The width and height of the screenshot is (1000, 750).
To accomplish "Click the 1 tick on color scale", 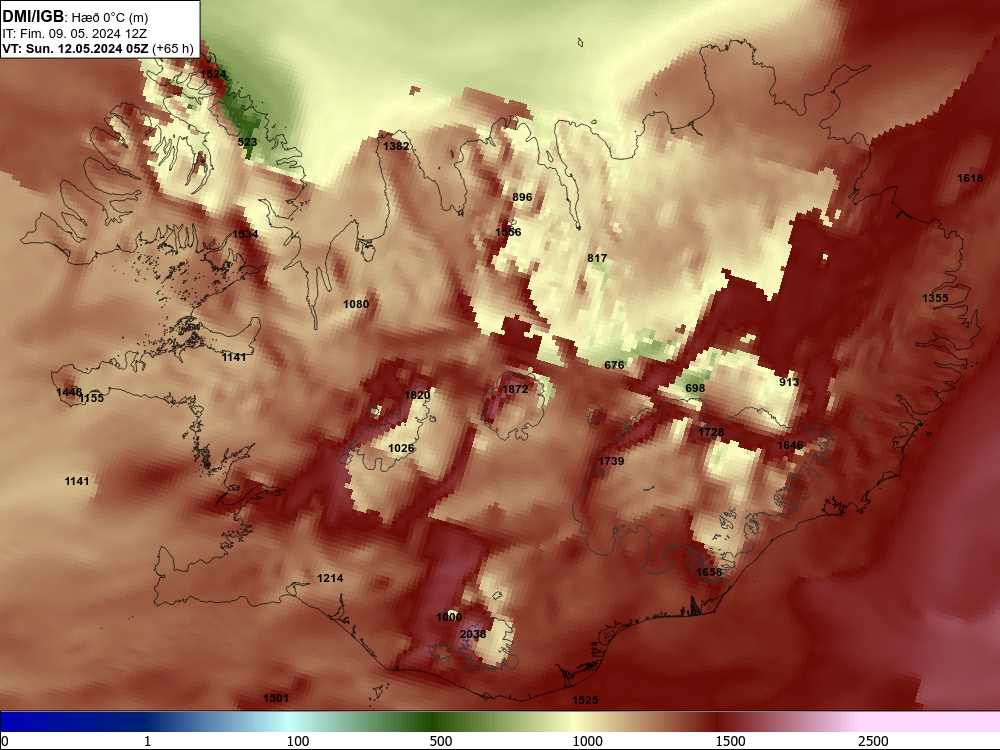I will (x=147, y=741).
